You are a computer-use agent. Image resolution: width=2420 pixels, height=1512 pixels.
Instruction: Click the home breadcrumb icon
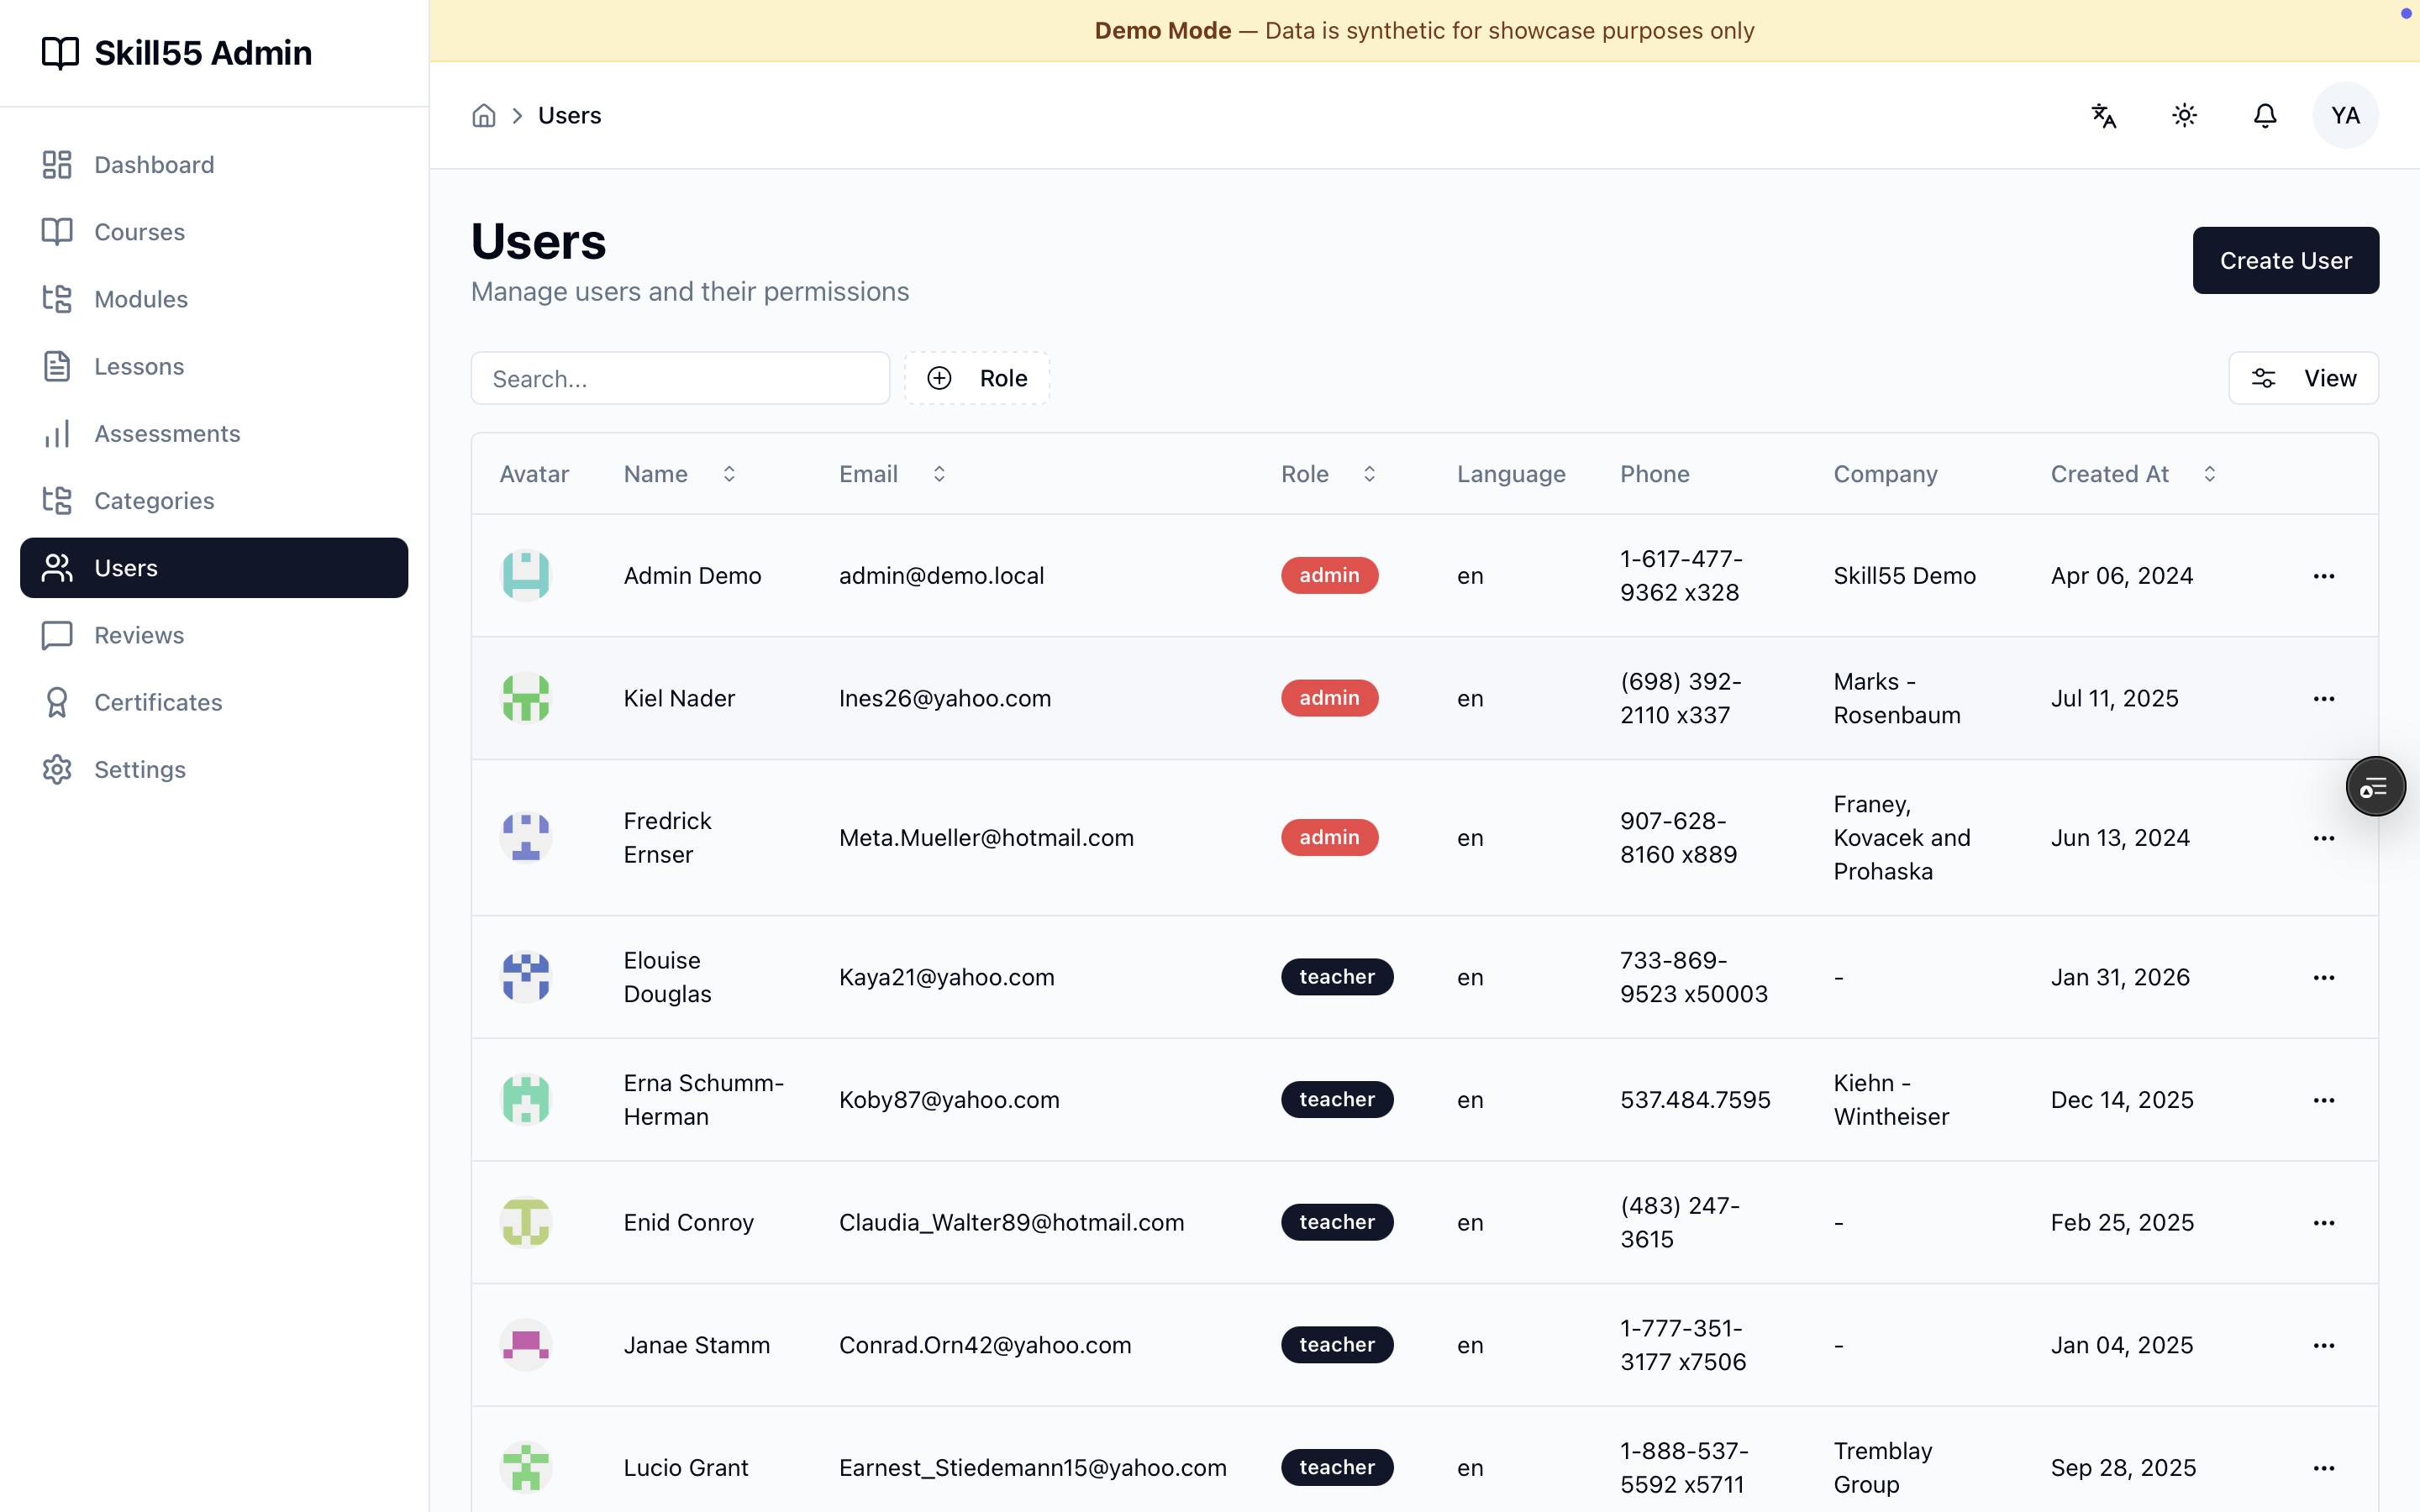click(484, 115)
